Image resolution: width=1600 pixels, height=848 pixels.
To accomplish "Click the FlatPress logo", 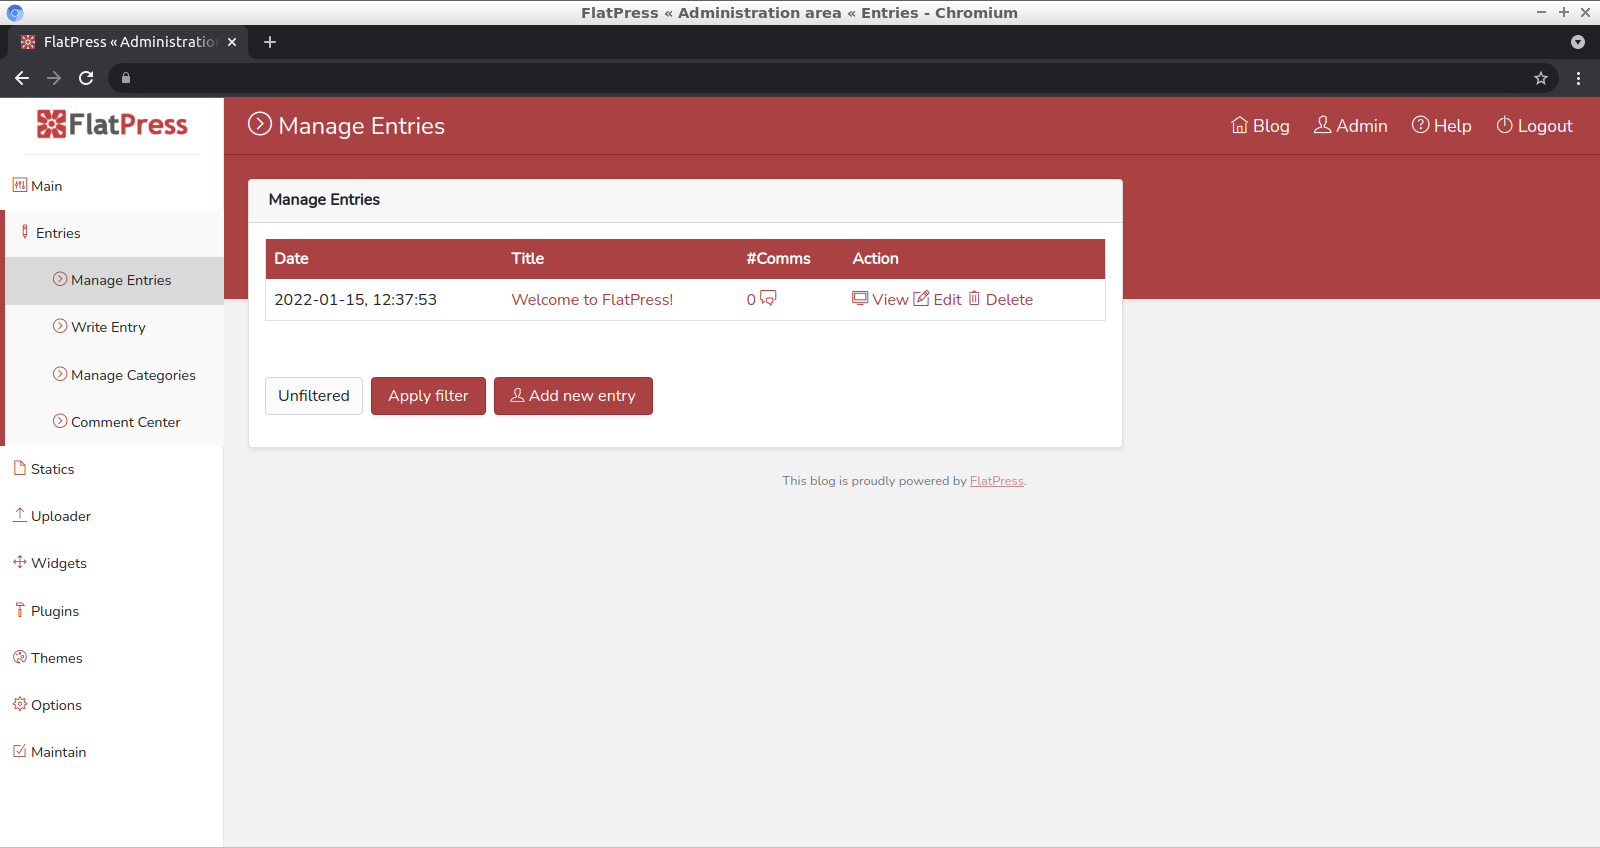I will tap(112, 124).
